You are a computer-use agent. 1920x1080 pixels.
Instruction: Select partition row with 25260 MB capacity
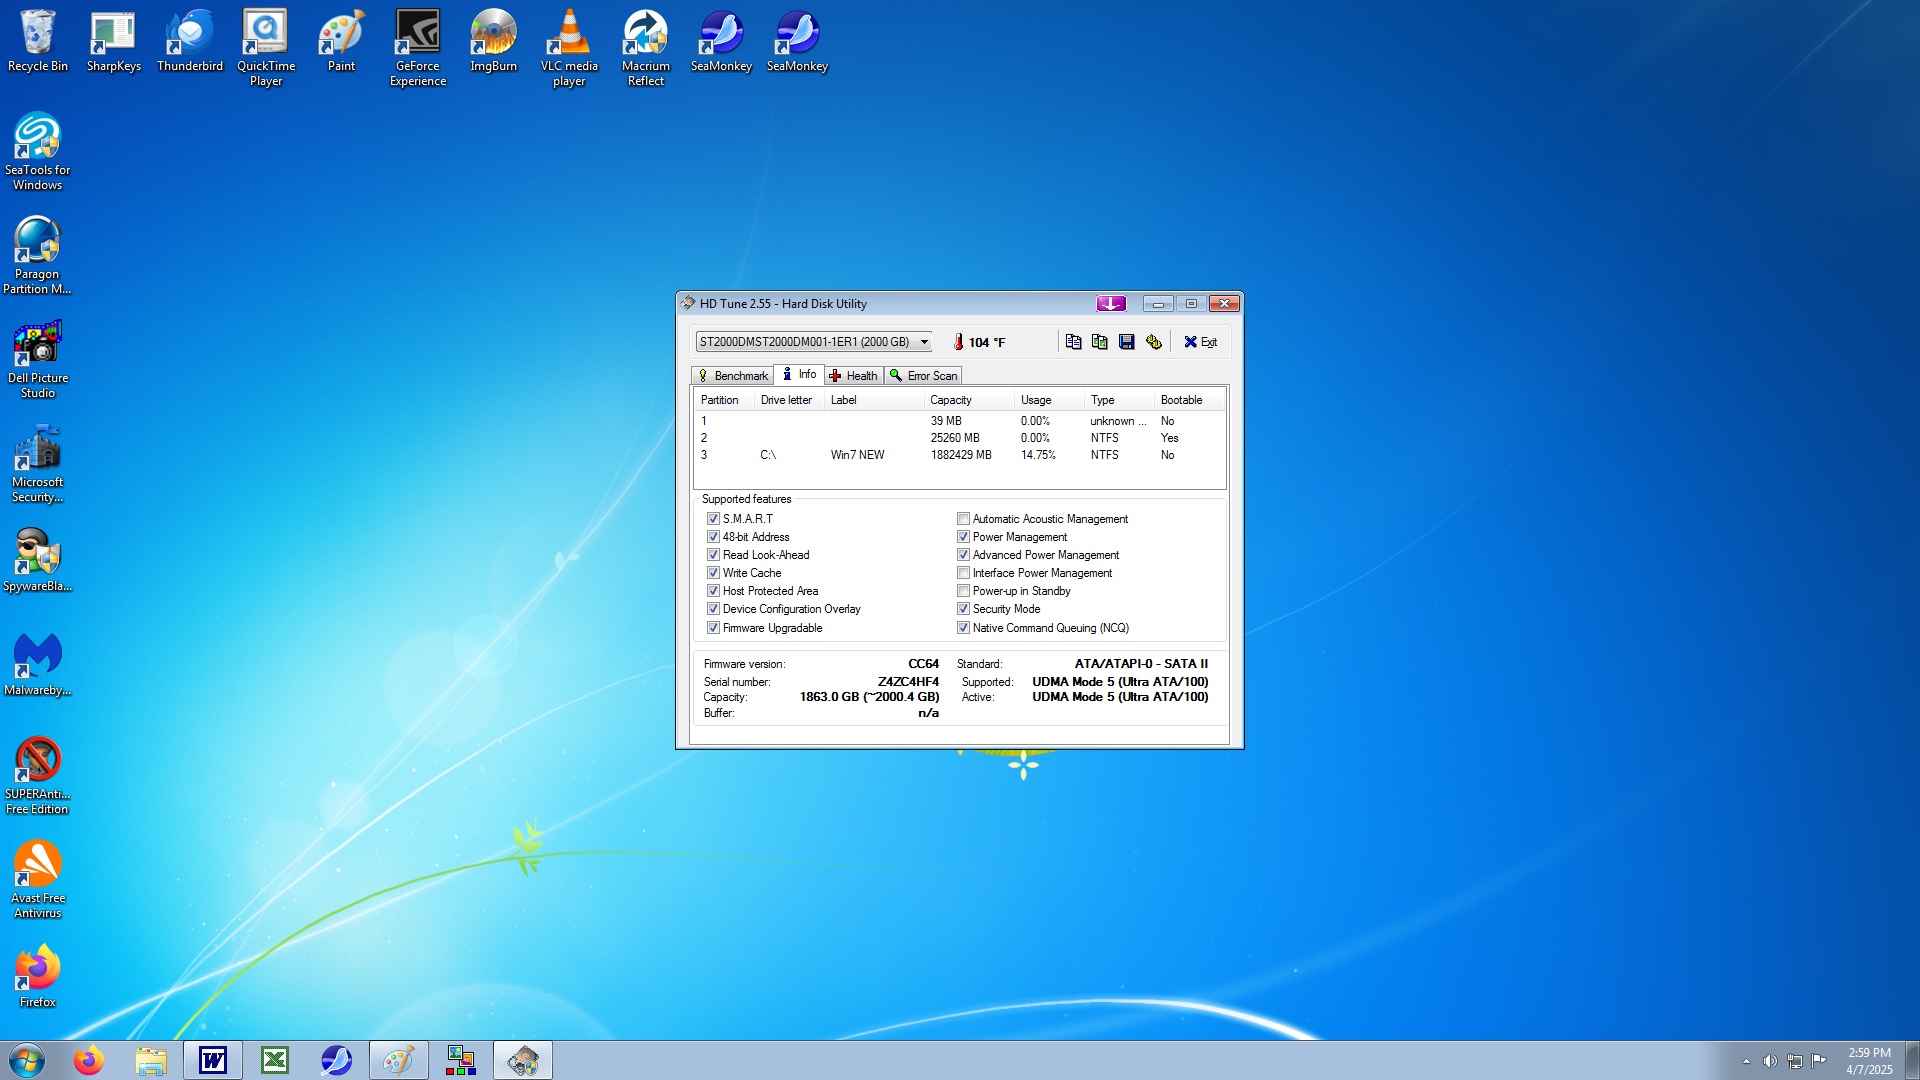(x=960, y=438)
